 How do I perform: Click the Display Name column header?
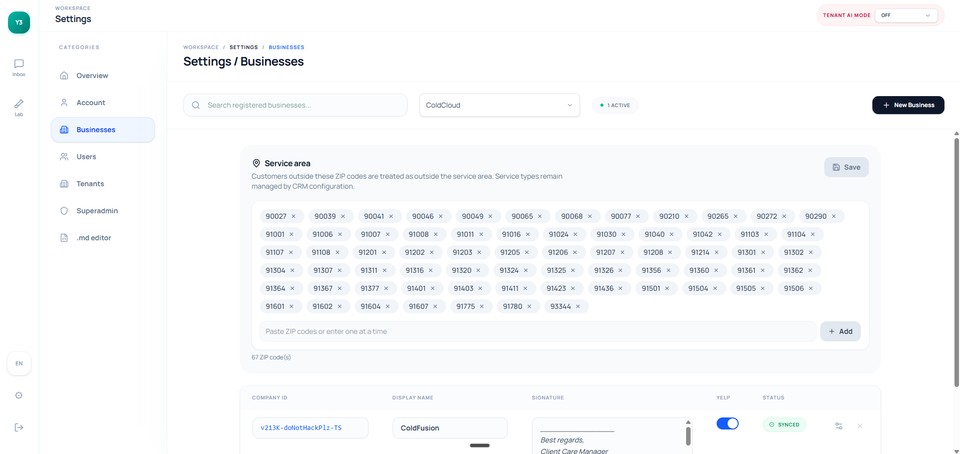[x=413, y=398]
